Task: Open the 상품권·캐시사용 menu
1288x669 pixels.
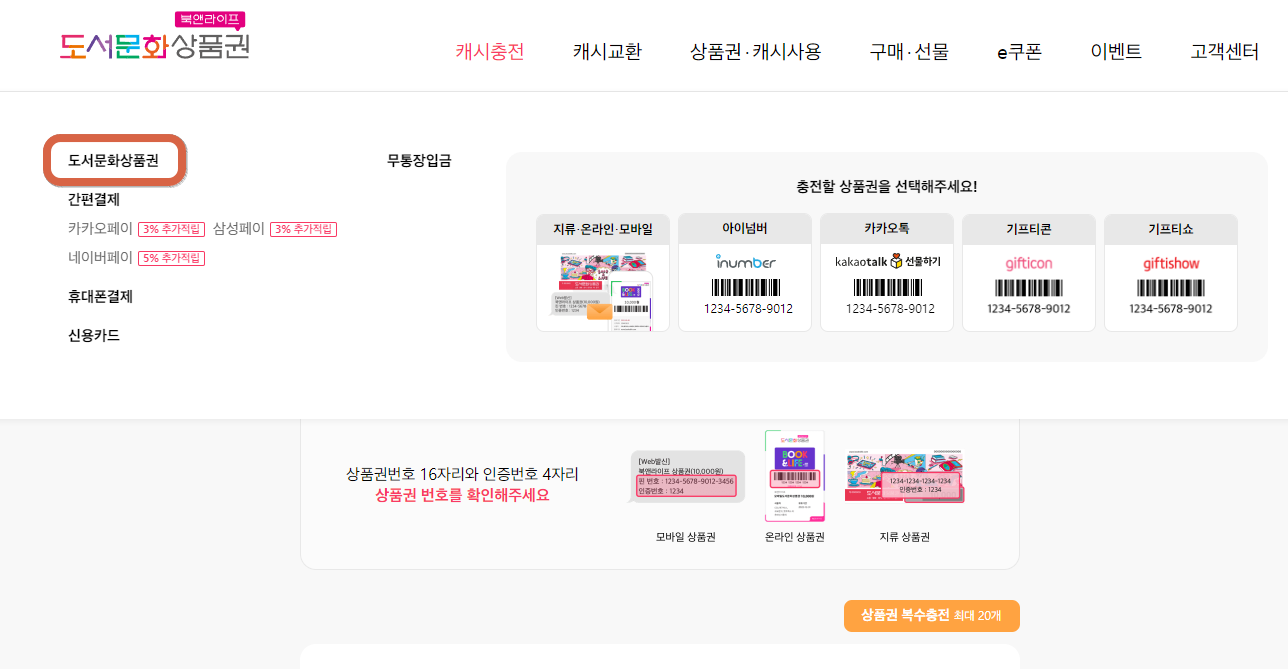Action: point(755,52)
